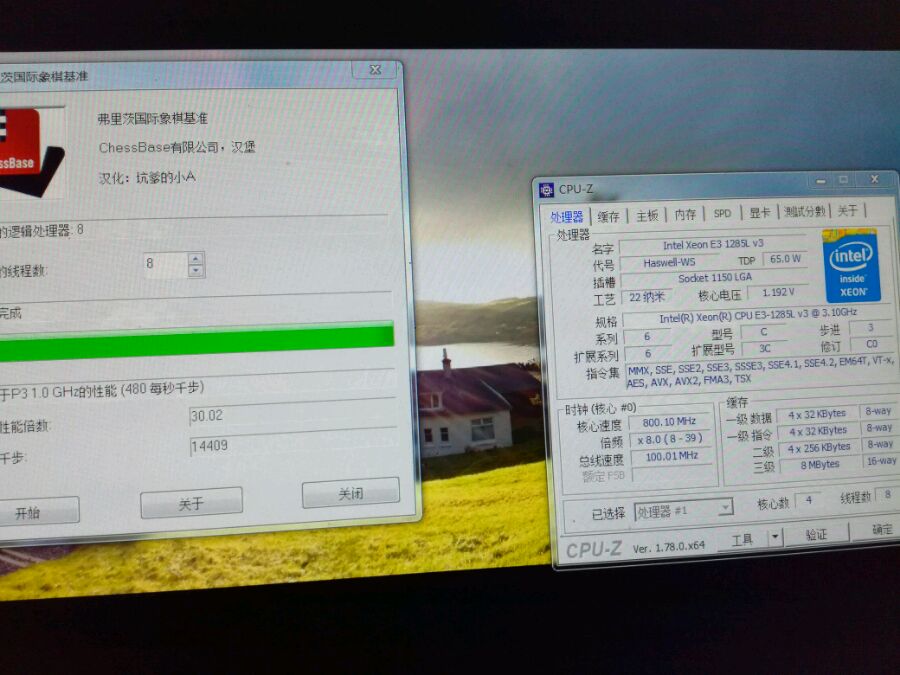Increase thread count with up arrow

[196, 259]
